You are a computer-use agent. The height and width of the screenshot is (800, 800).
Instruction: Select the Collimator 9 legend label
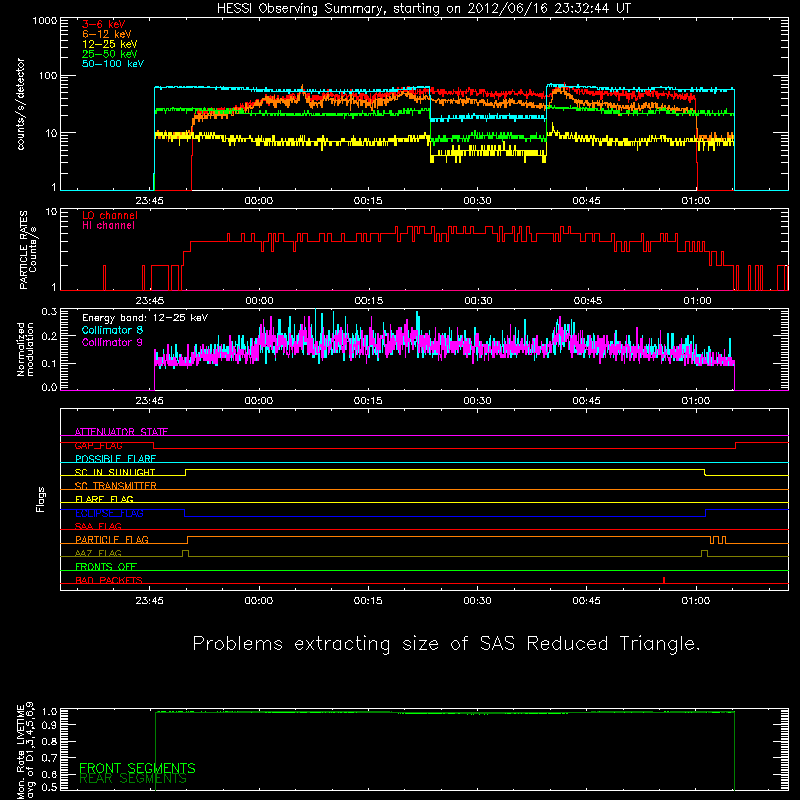point(112,342)
